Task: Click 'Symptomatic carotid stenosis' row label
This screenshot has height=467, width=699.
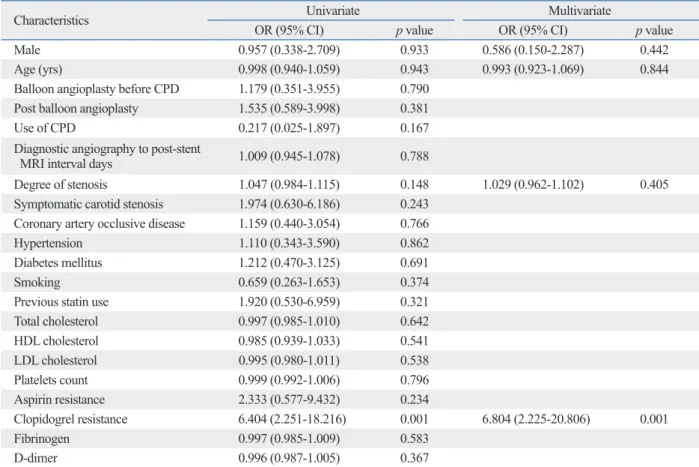Action: [x=88, y=204]
